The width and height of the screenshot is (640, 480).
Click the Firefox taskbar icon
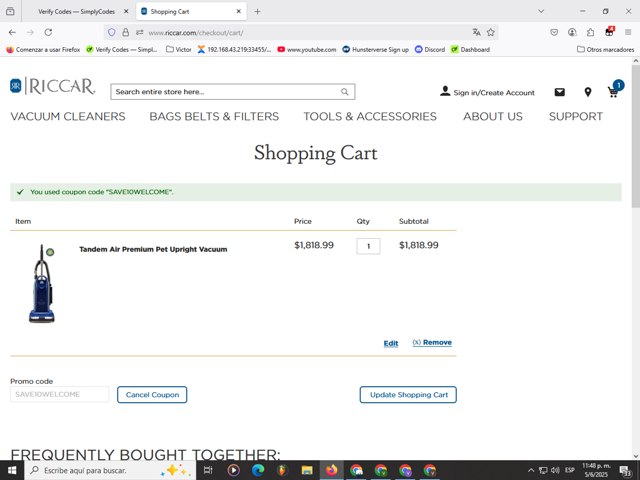[x=331, y=470]
